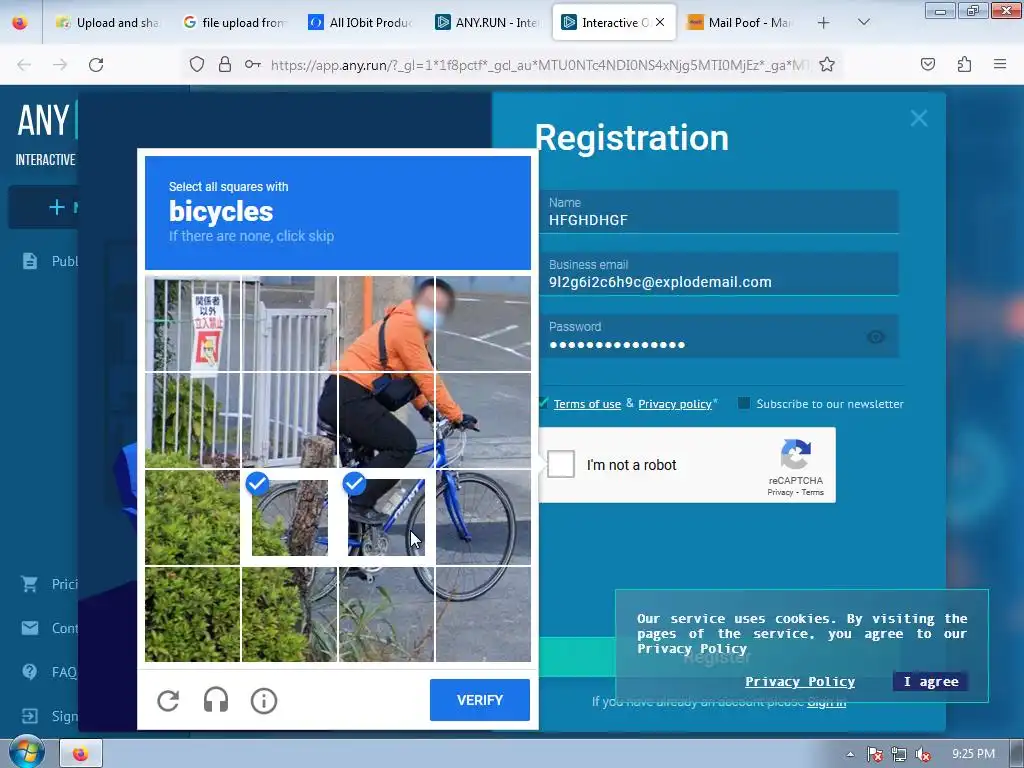Image resolution: width=1024 pixels, height=768 pixels.
Task: Switch to ANY.RUN - Inte tab
Action: (487, 22)
